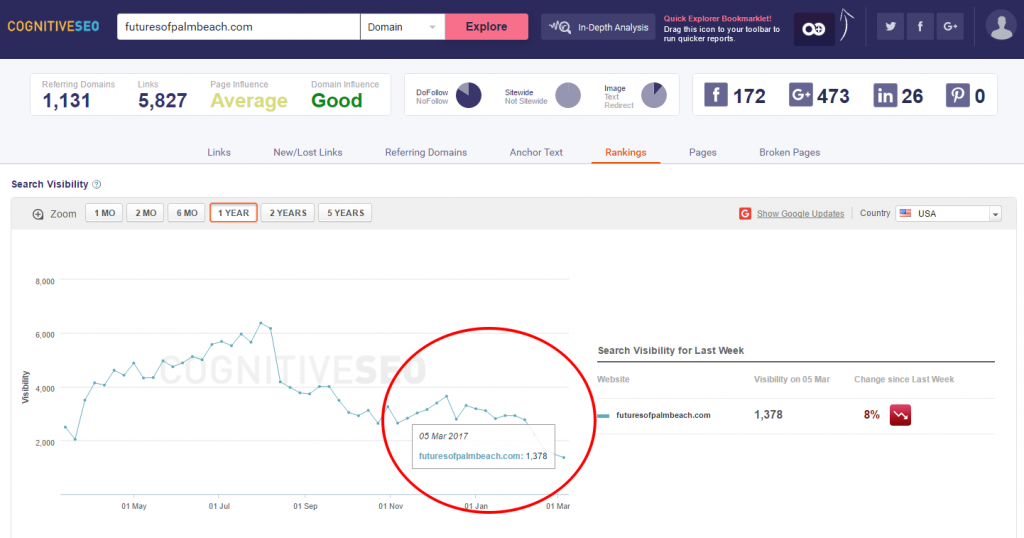1024x538 pixels.
Task: Click the DoFollow pie chart
Action: click(x=468, y=95)
